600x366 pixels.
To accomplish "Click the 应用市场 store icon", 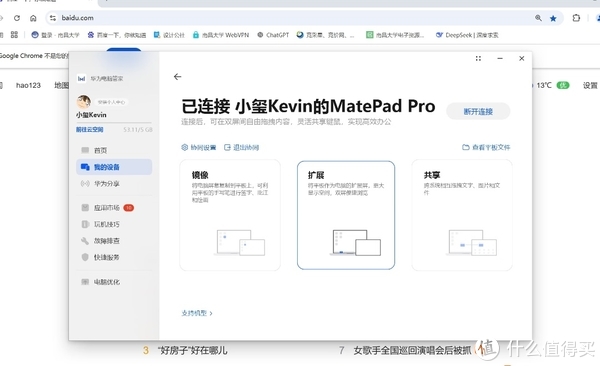I will [85, 208].
